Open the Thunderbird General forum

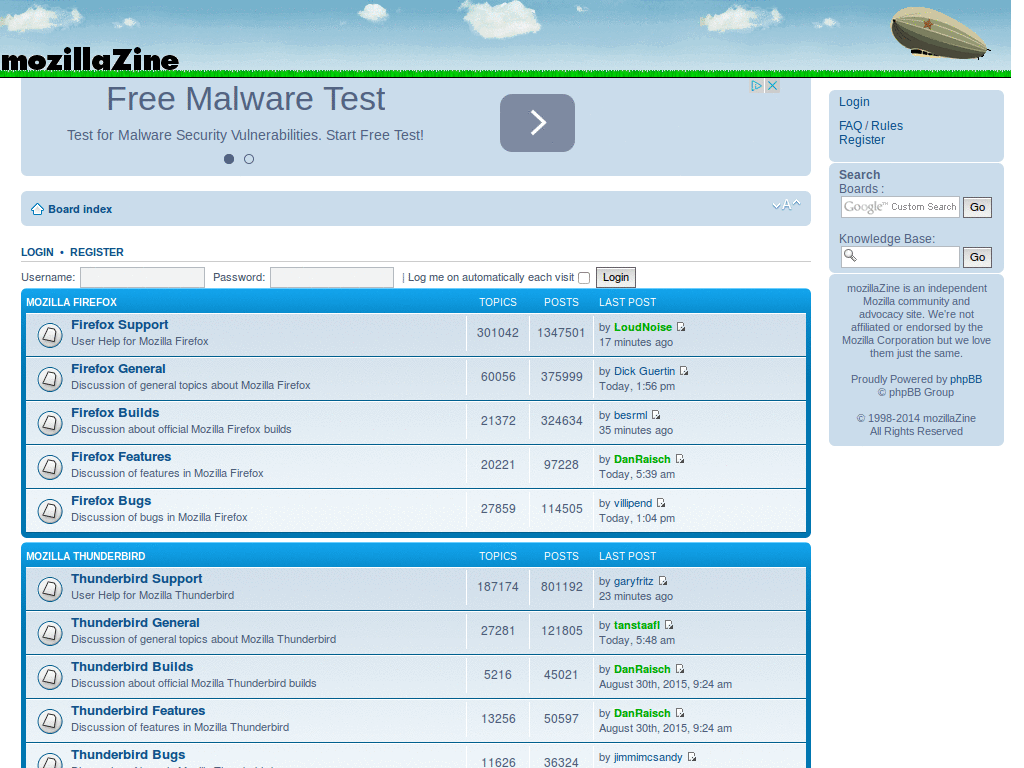(x=135, y=622)
